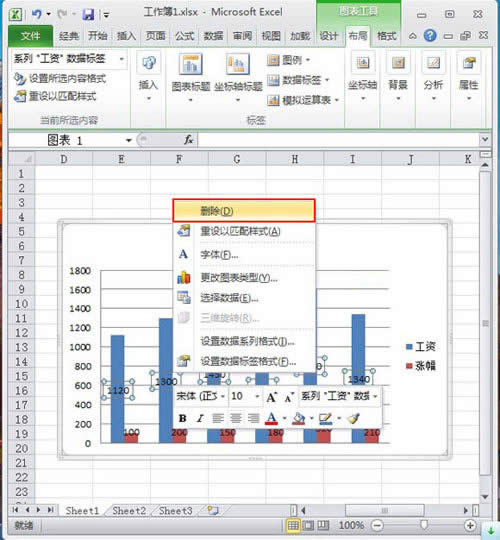Click the format painter brush icon
Screen dimensions: 500x540
(354, 418)
